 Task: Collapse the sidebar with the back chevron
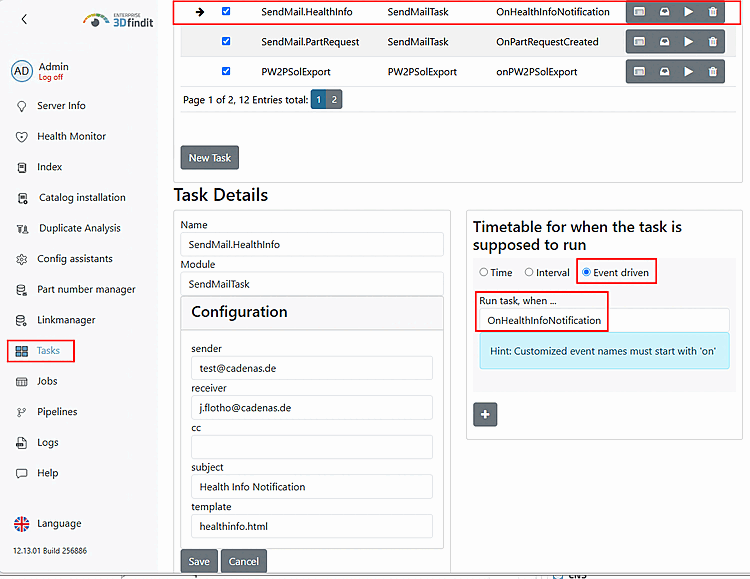(24, 19)
